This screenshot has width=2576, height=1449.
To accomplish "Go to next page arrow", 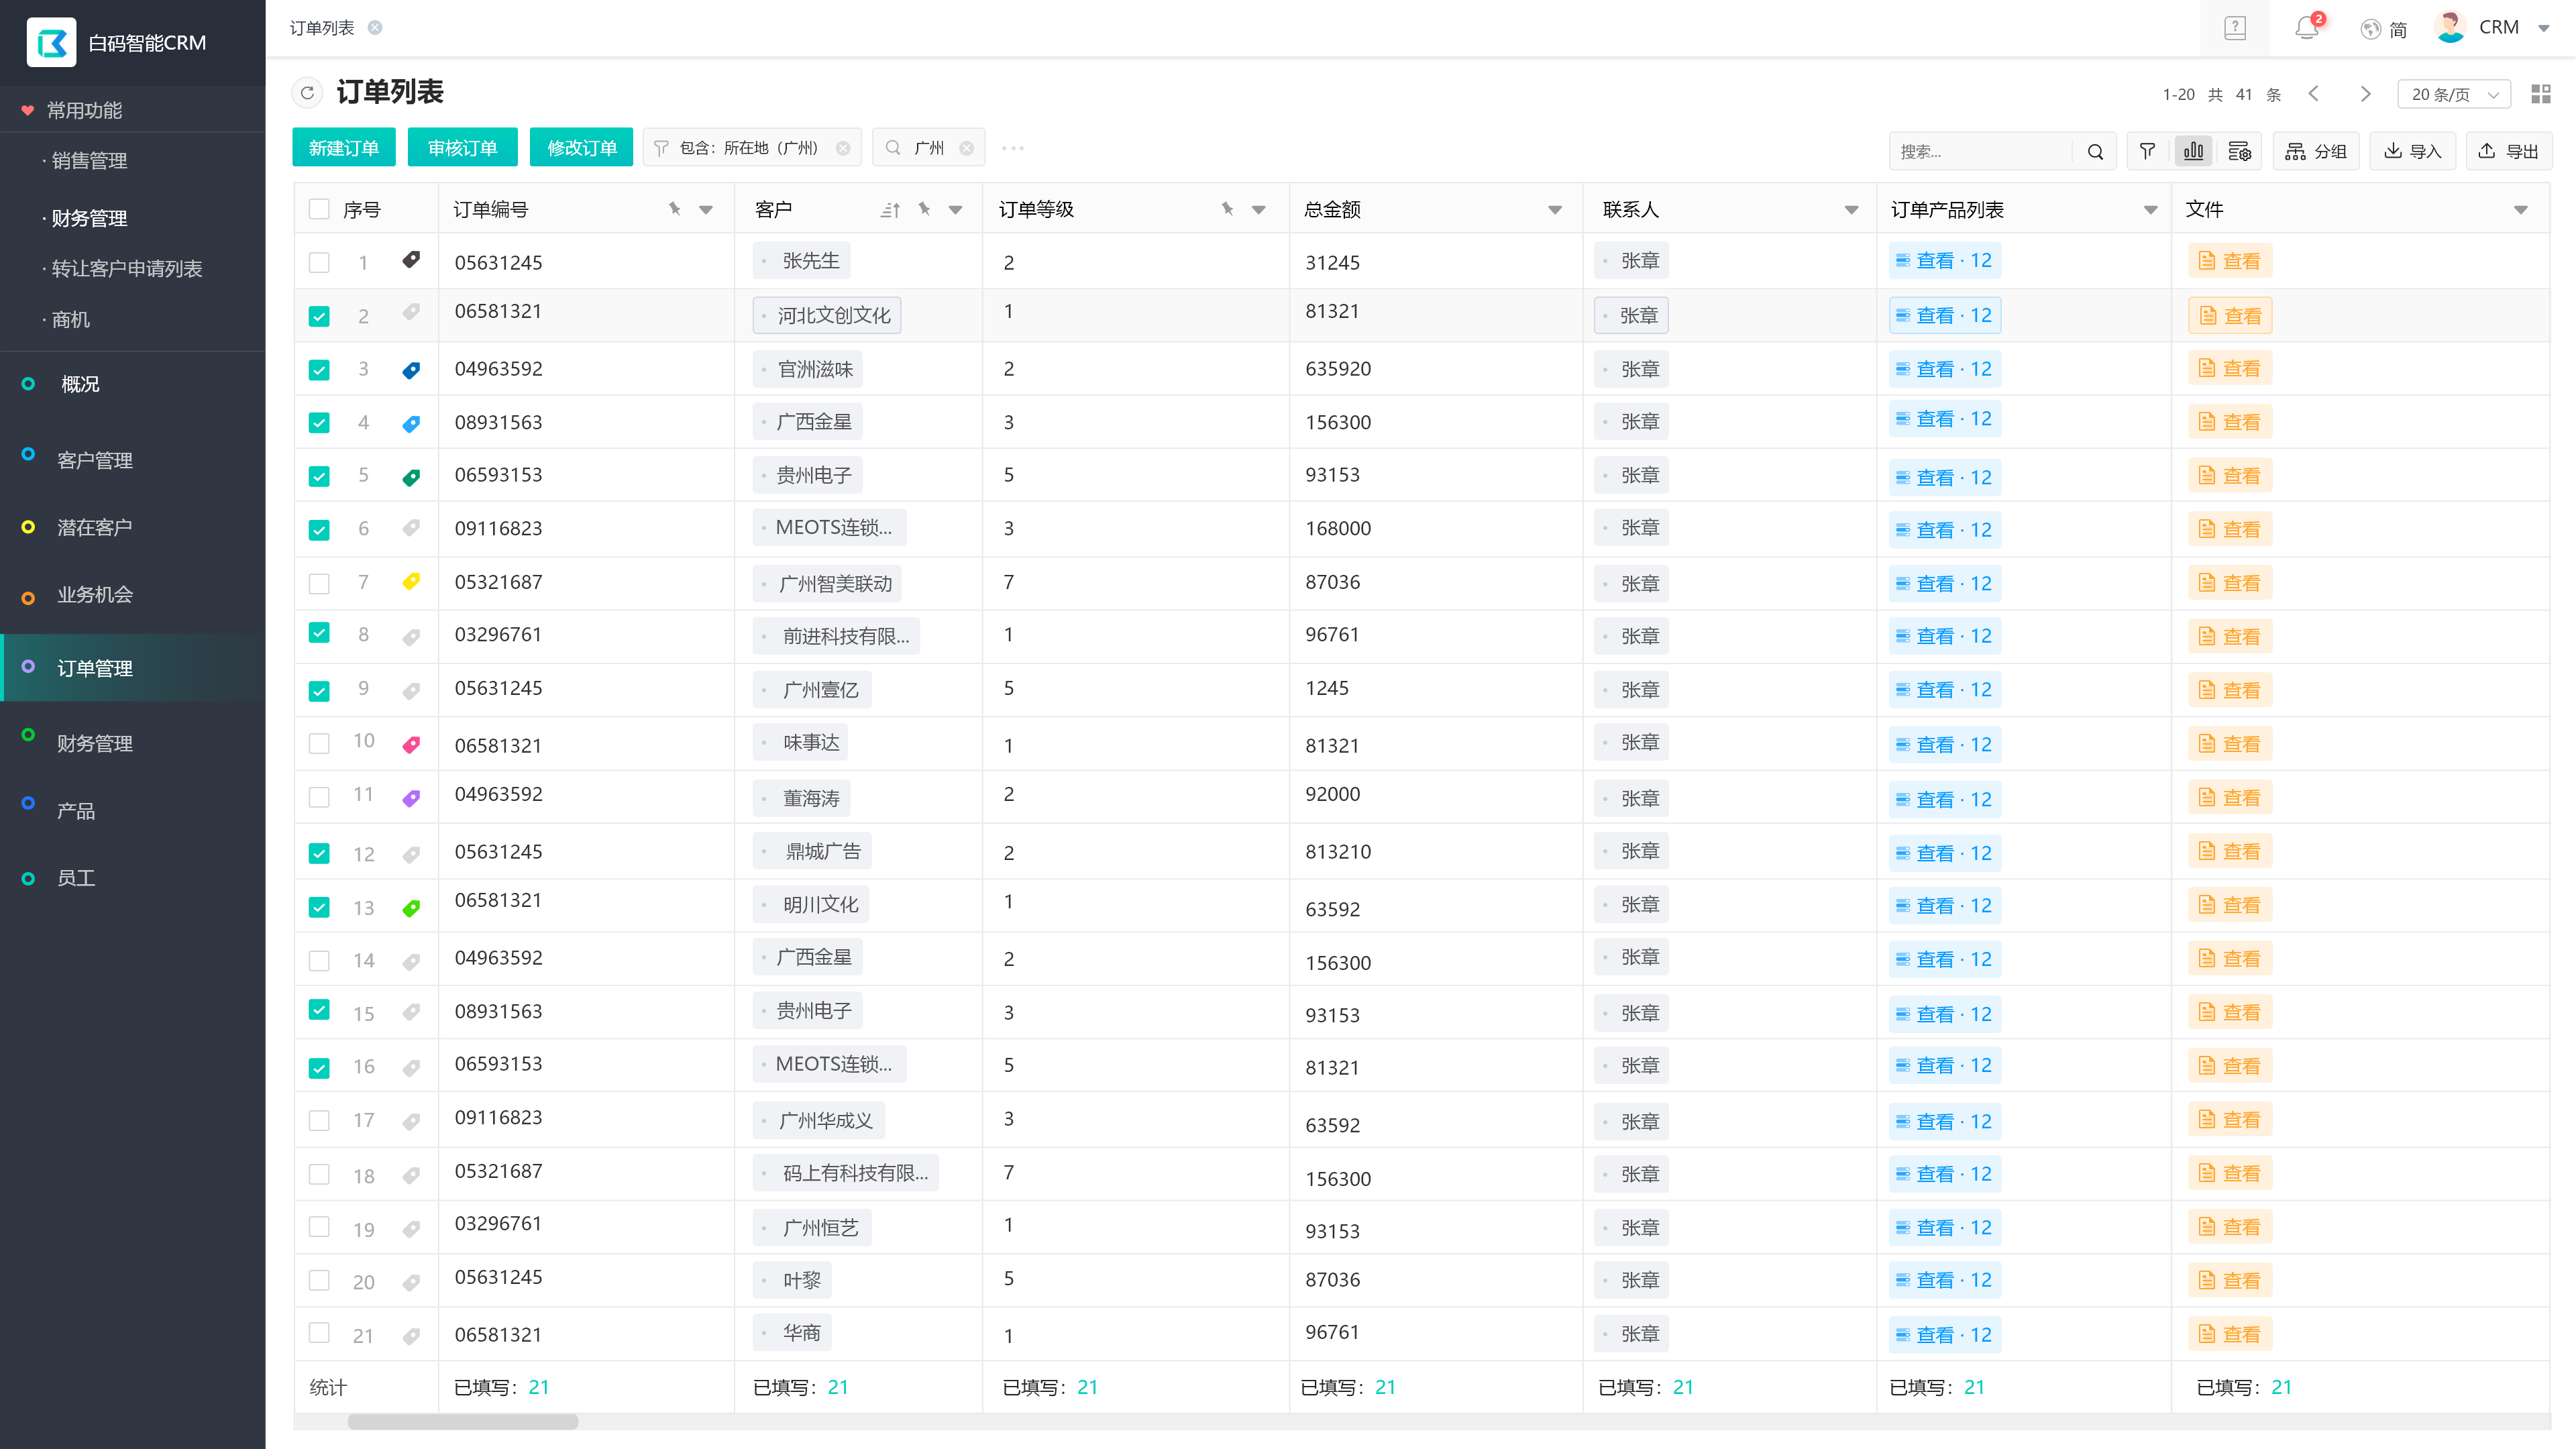I will [x=2365, y=94].
